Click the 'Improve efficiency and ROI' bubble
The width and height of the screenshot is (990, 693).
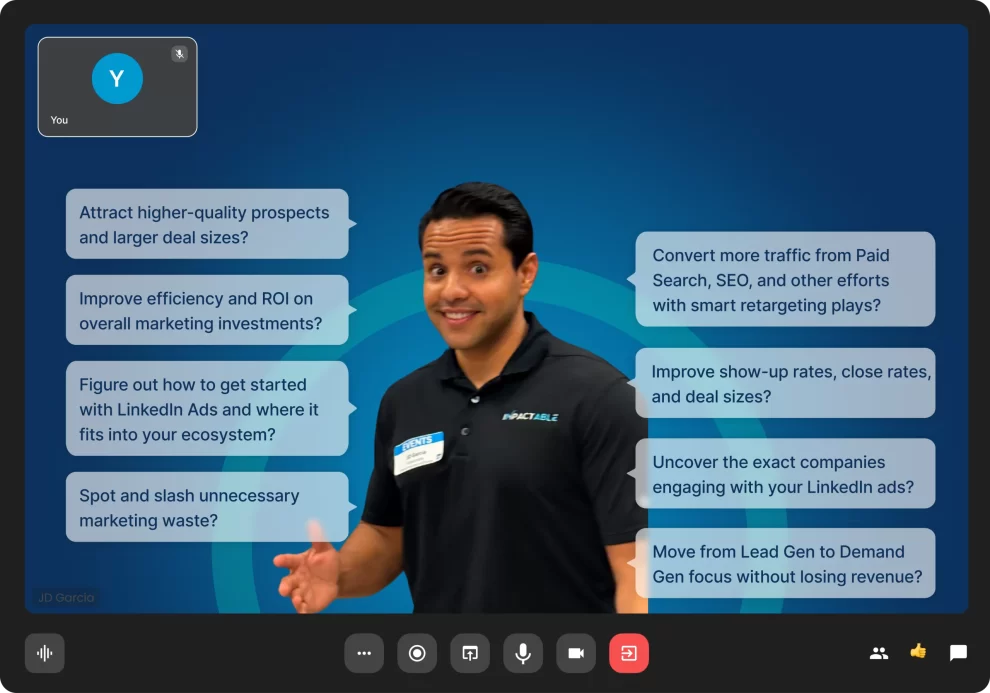tap(207, 310)
